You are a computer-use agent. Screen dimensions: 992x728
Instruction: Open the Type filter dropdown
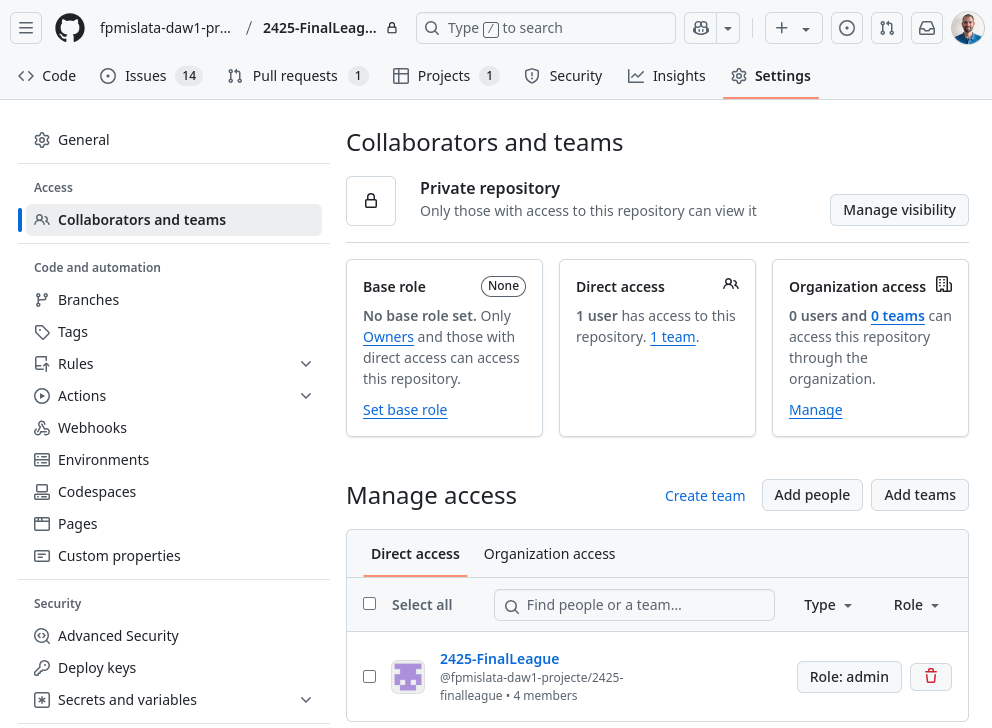point(828,605)
